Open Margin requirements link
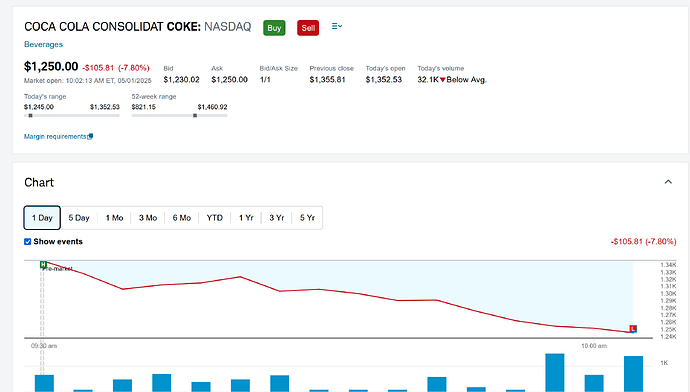The height and width of the screenshot is (392, 690). coord(55,136)
